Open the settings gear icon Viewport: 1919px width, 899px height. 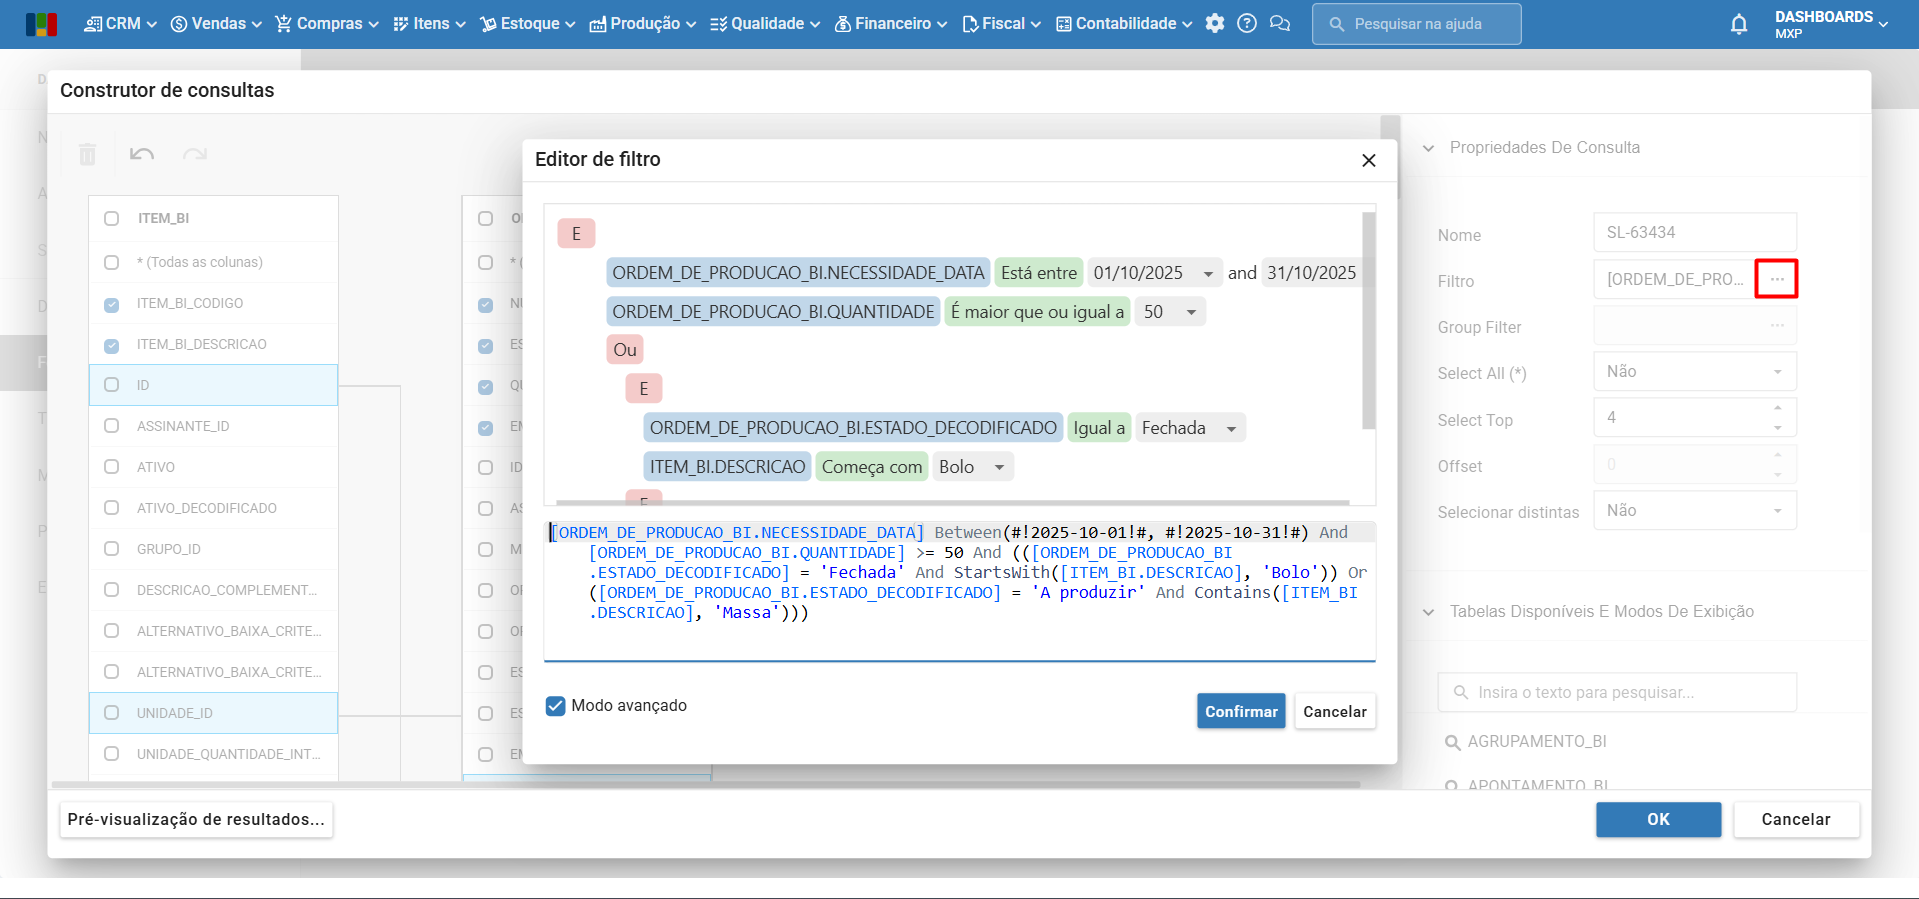[x=1215, y=24]
